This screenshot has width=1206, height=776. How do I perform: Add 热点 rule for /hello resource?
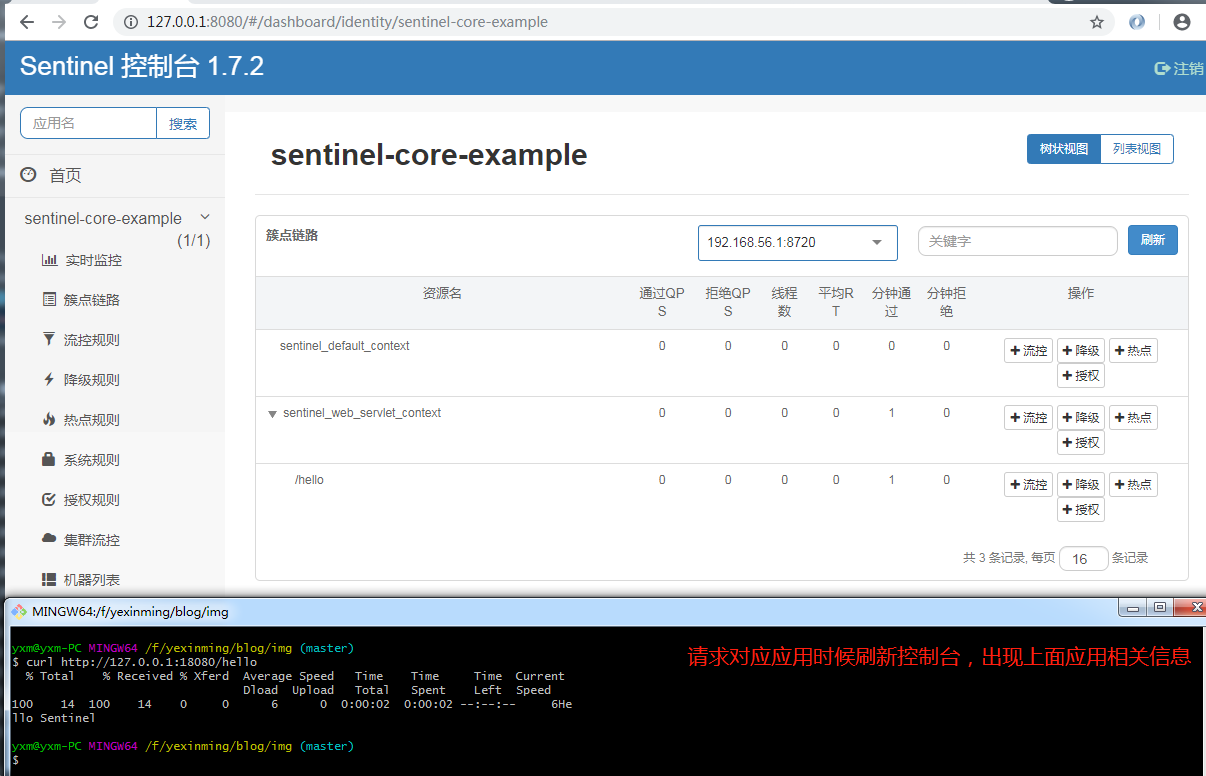(1133, 485)
